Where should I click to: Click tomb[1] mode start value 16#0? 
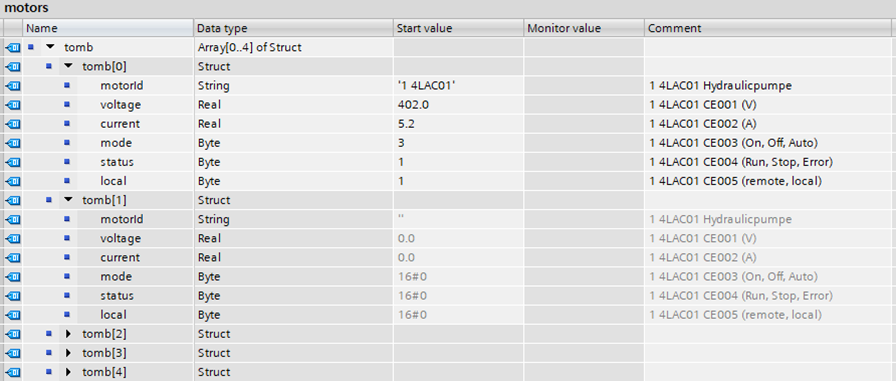458,276
